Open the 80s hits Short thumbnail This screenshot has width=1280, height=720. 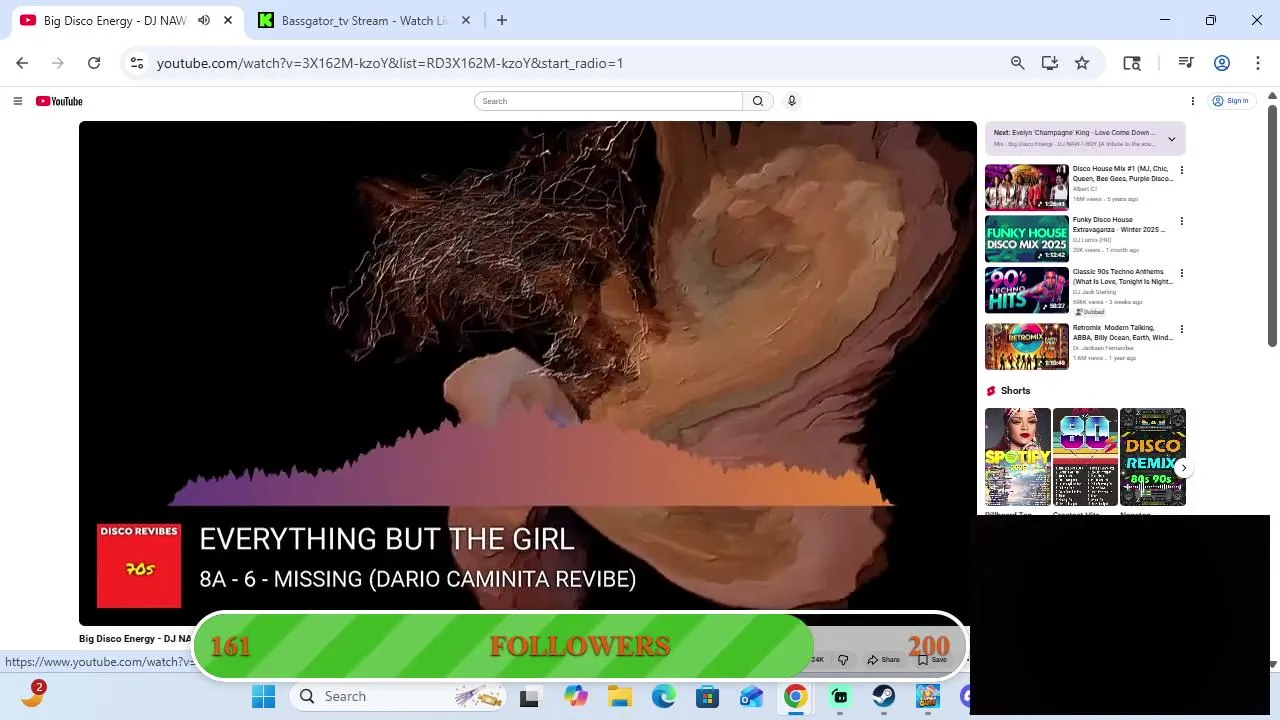pyautogui.click(x=1085, y=457)
